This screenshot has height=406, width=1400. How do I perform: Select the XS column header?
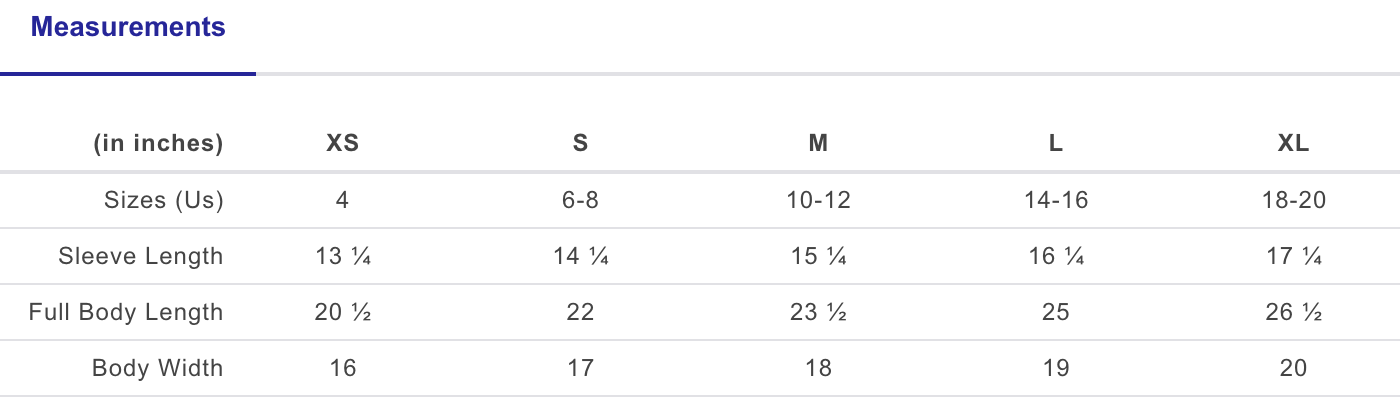point(343,144)
